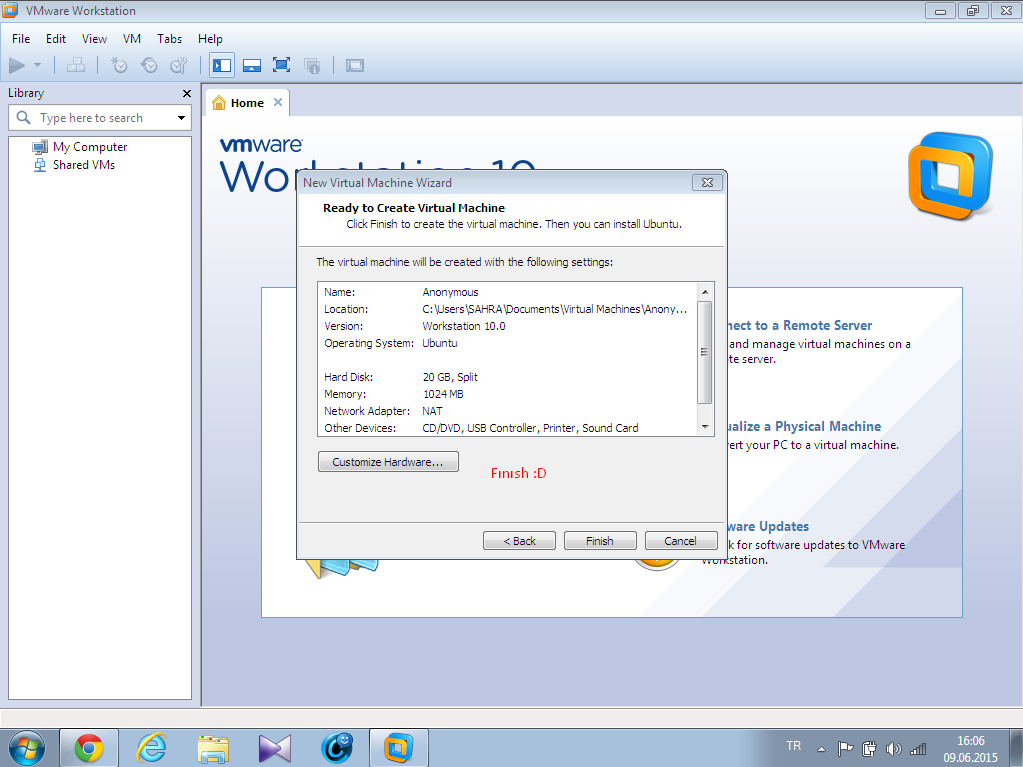Click the full screen mode toolbar icon
This screenshot has width=1023, height=767.
tap(281, 65)
